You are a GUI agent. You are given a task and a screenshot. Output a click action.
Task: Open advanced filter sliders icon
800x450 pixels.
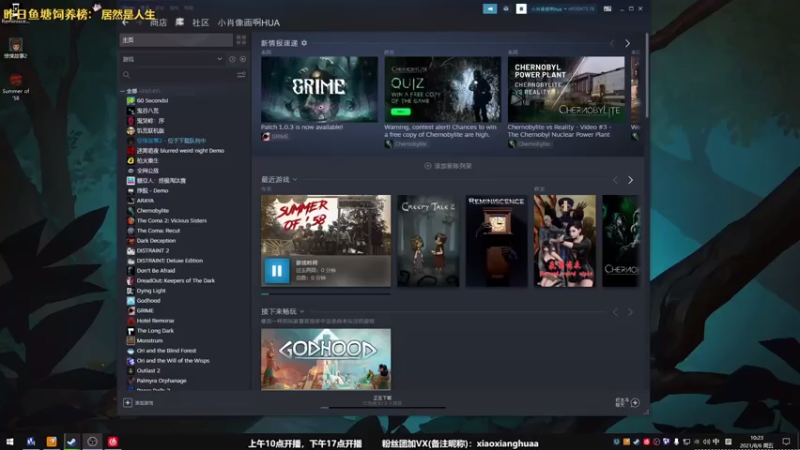pyautogui.click(x=241, y=75)
